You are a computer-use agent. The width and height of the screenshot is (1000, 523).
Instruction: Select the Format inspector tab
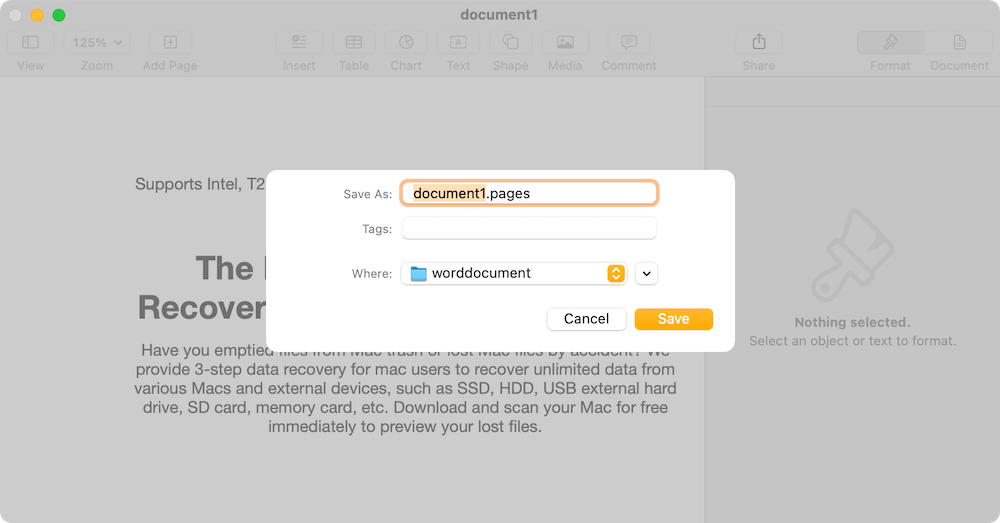coord(890,43)
